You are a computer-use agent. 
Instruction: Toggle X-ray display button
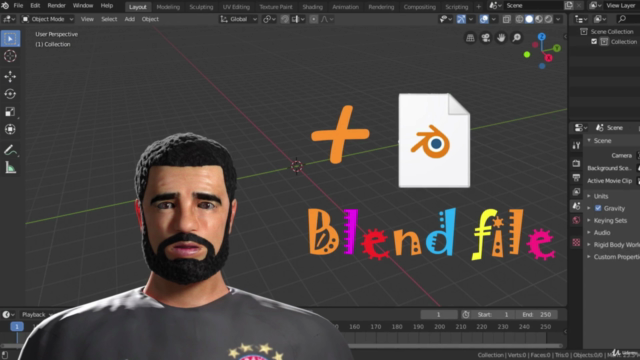[x=507, y=19]
